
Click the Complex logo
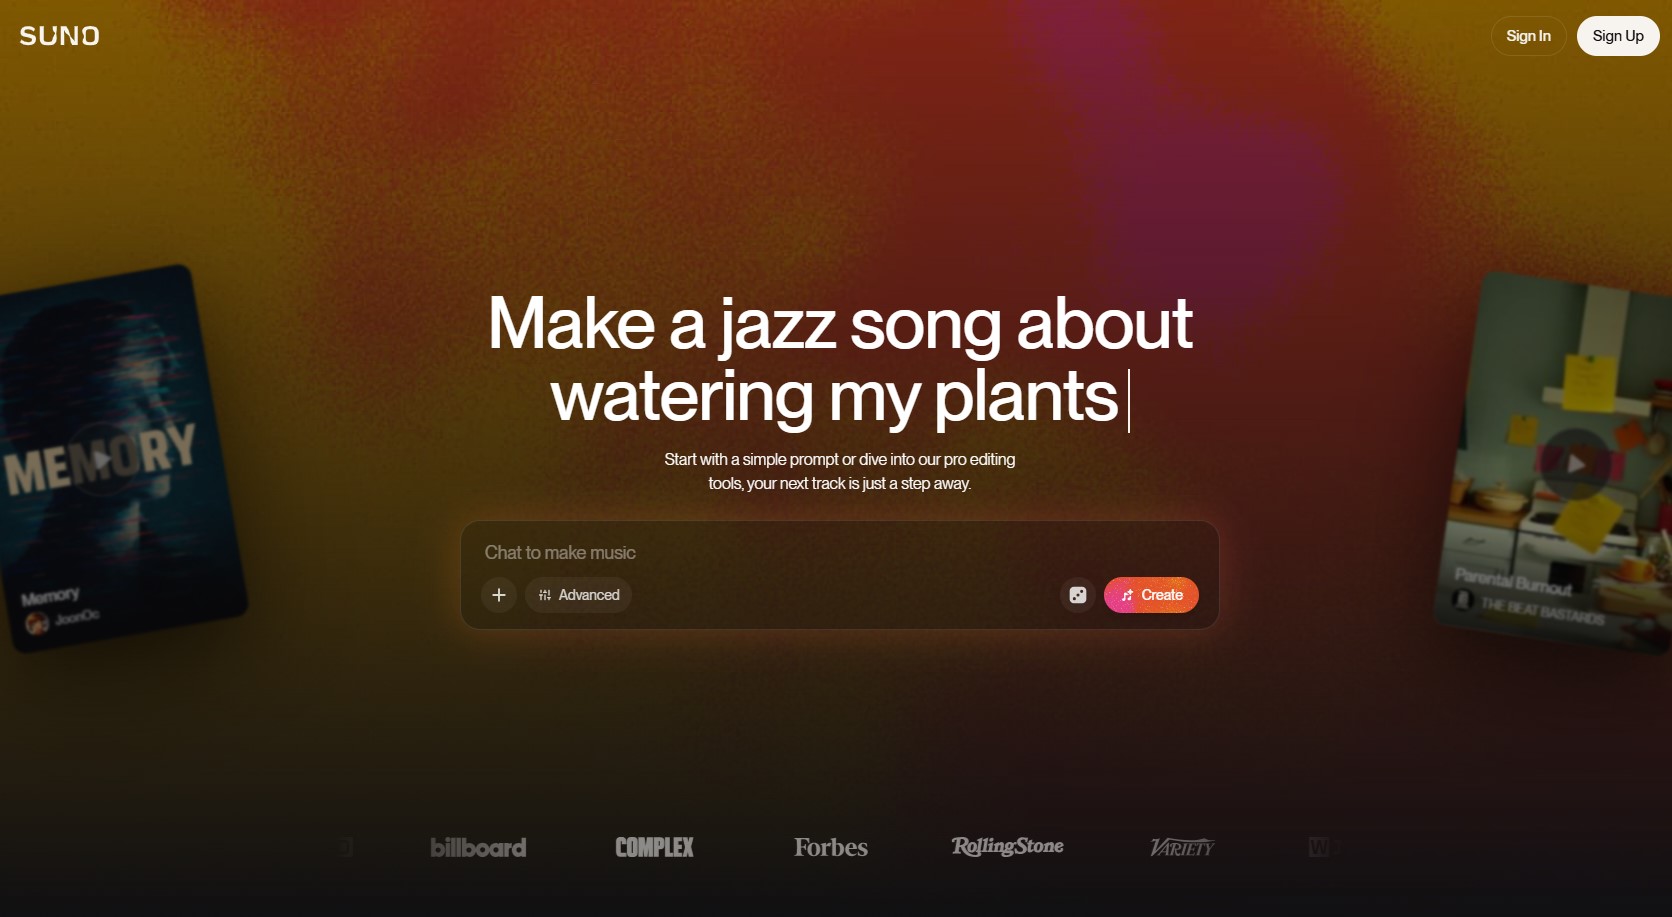pyautogui.click(x=654, y=847)
